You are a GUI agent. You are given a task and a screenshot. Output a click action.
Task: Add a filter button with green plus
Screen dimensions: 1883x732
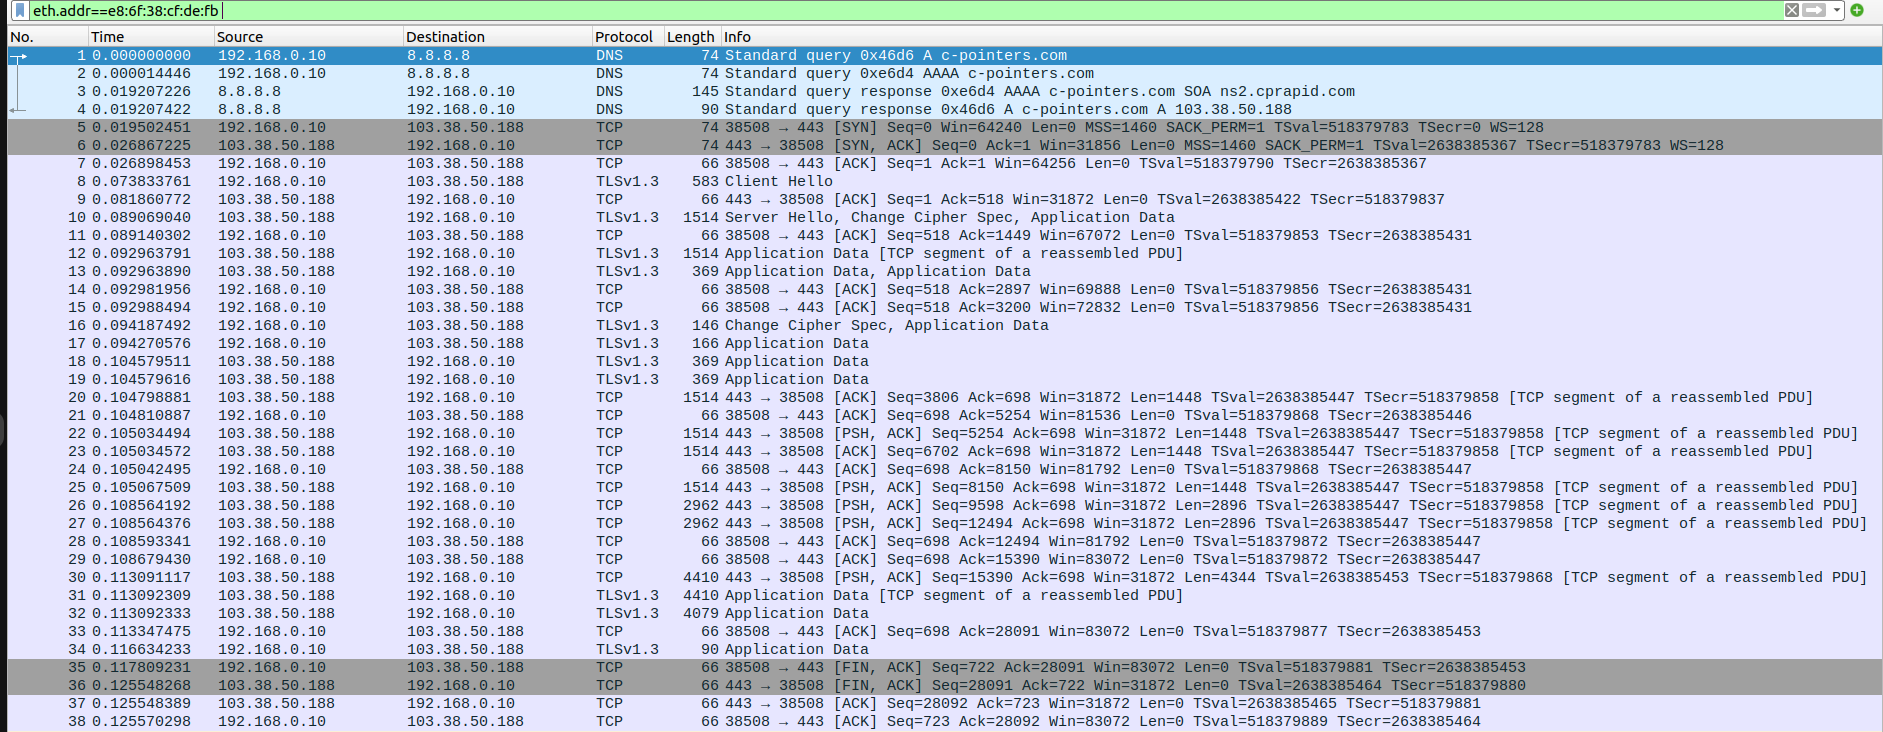point(1857,10)
